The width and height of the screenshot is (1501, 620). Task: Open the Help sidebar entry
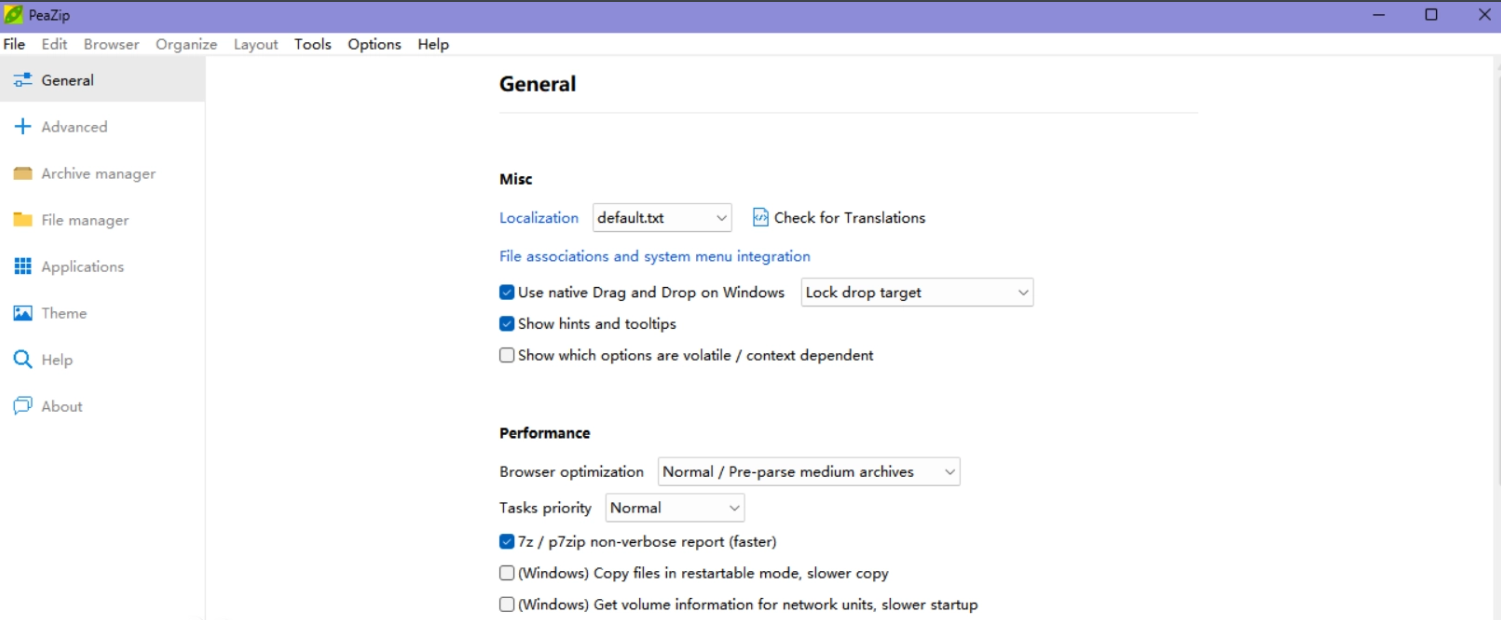102,360
